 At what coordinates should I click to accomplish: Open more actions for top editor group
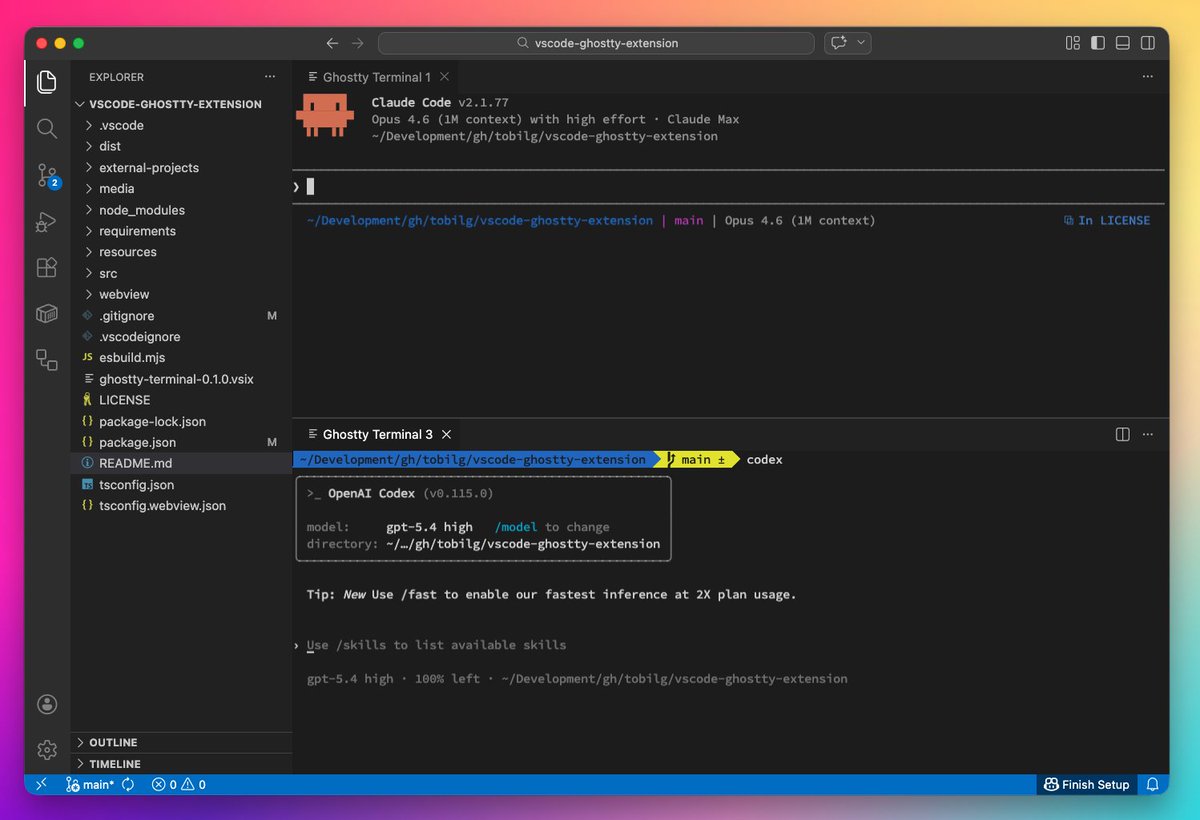tap(1148, 77)
